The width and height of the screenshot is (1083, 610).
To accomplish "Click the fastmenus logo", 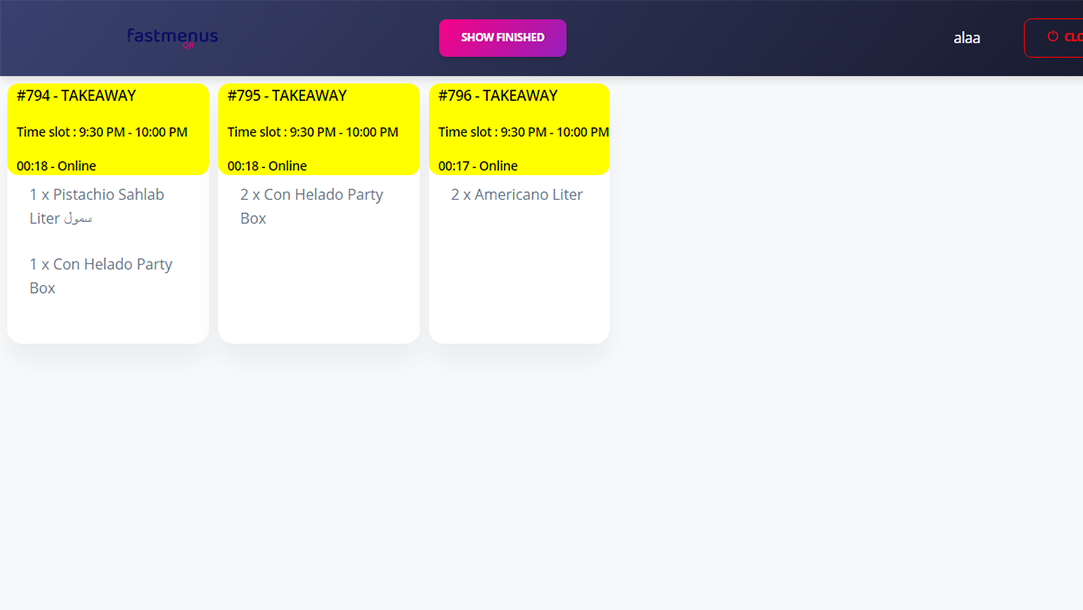I will [172, 38].
